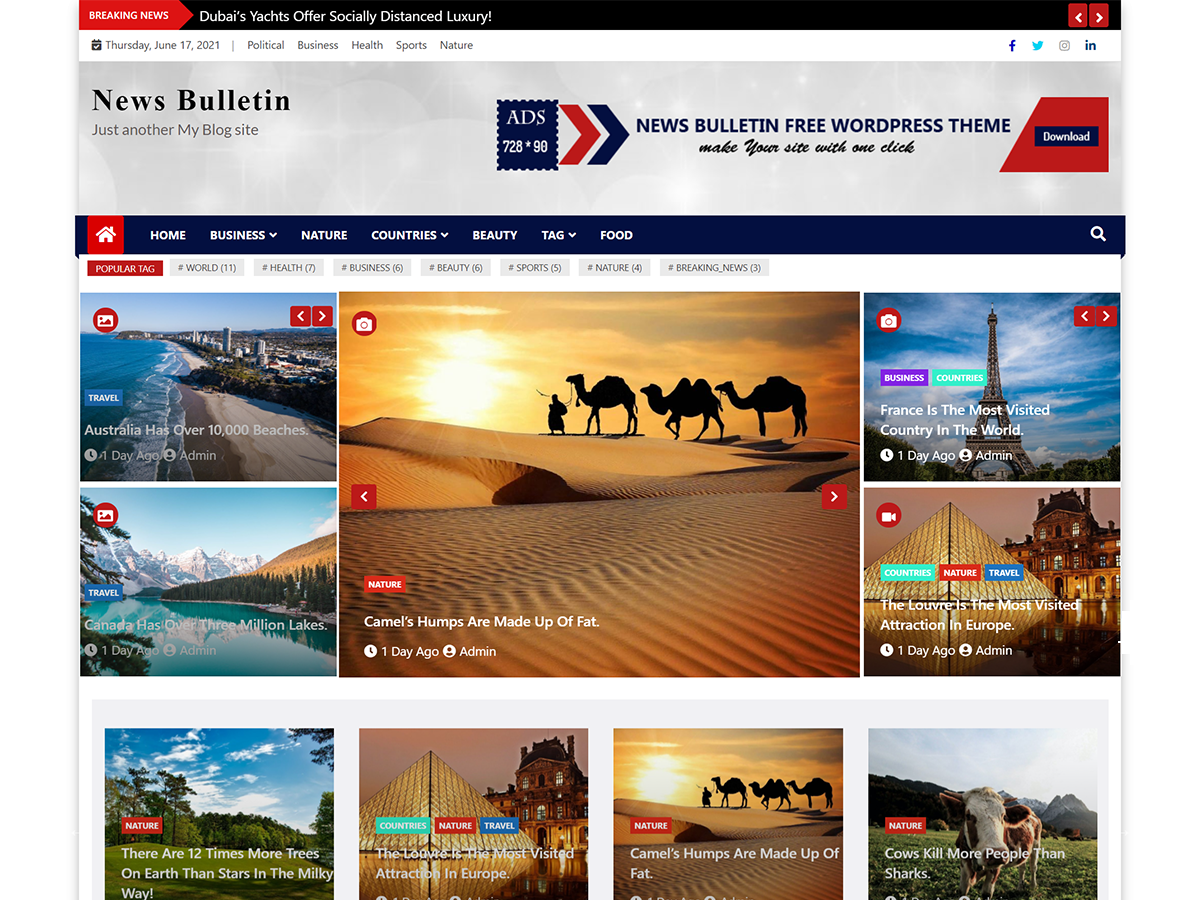Click the video icon on the Louvre article
Screen dimensions: 1200x900
[887, 514]
